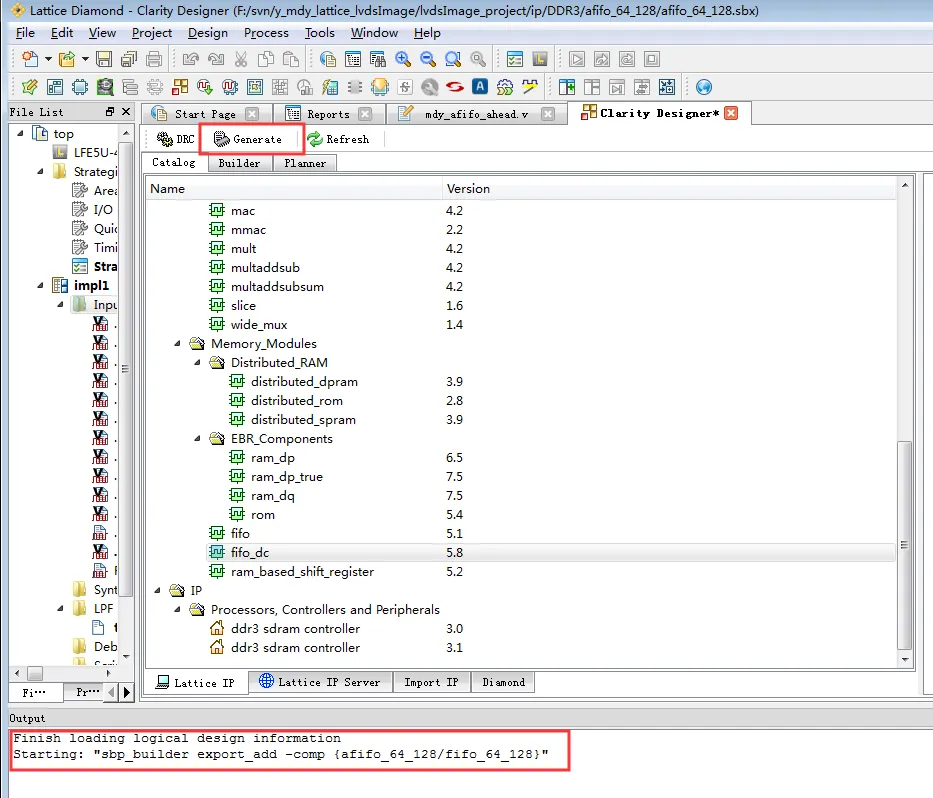Image resolution: width=933 pixels, height=798 pixels.
Task: Close the Reports tab
Action: 365,114
